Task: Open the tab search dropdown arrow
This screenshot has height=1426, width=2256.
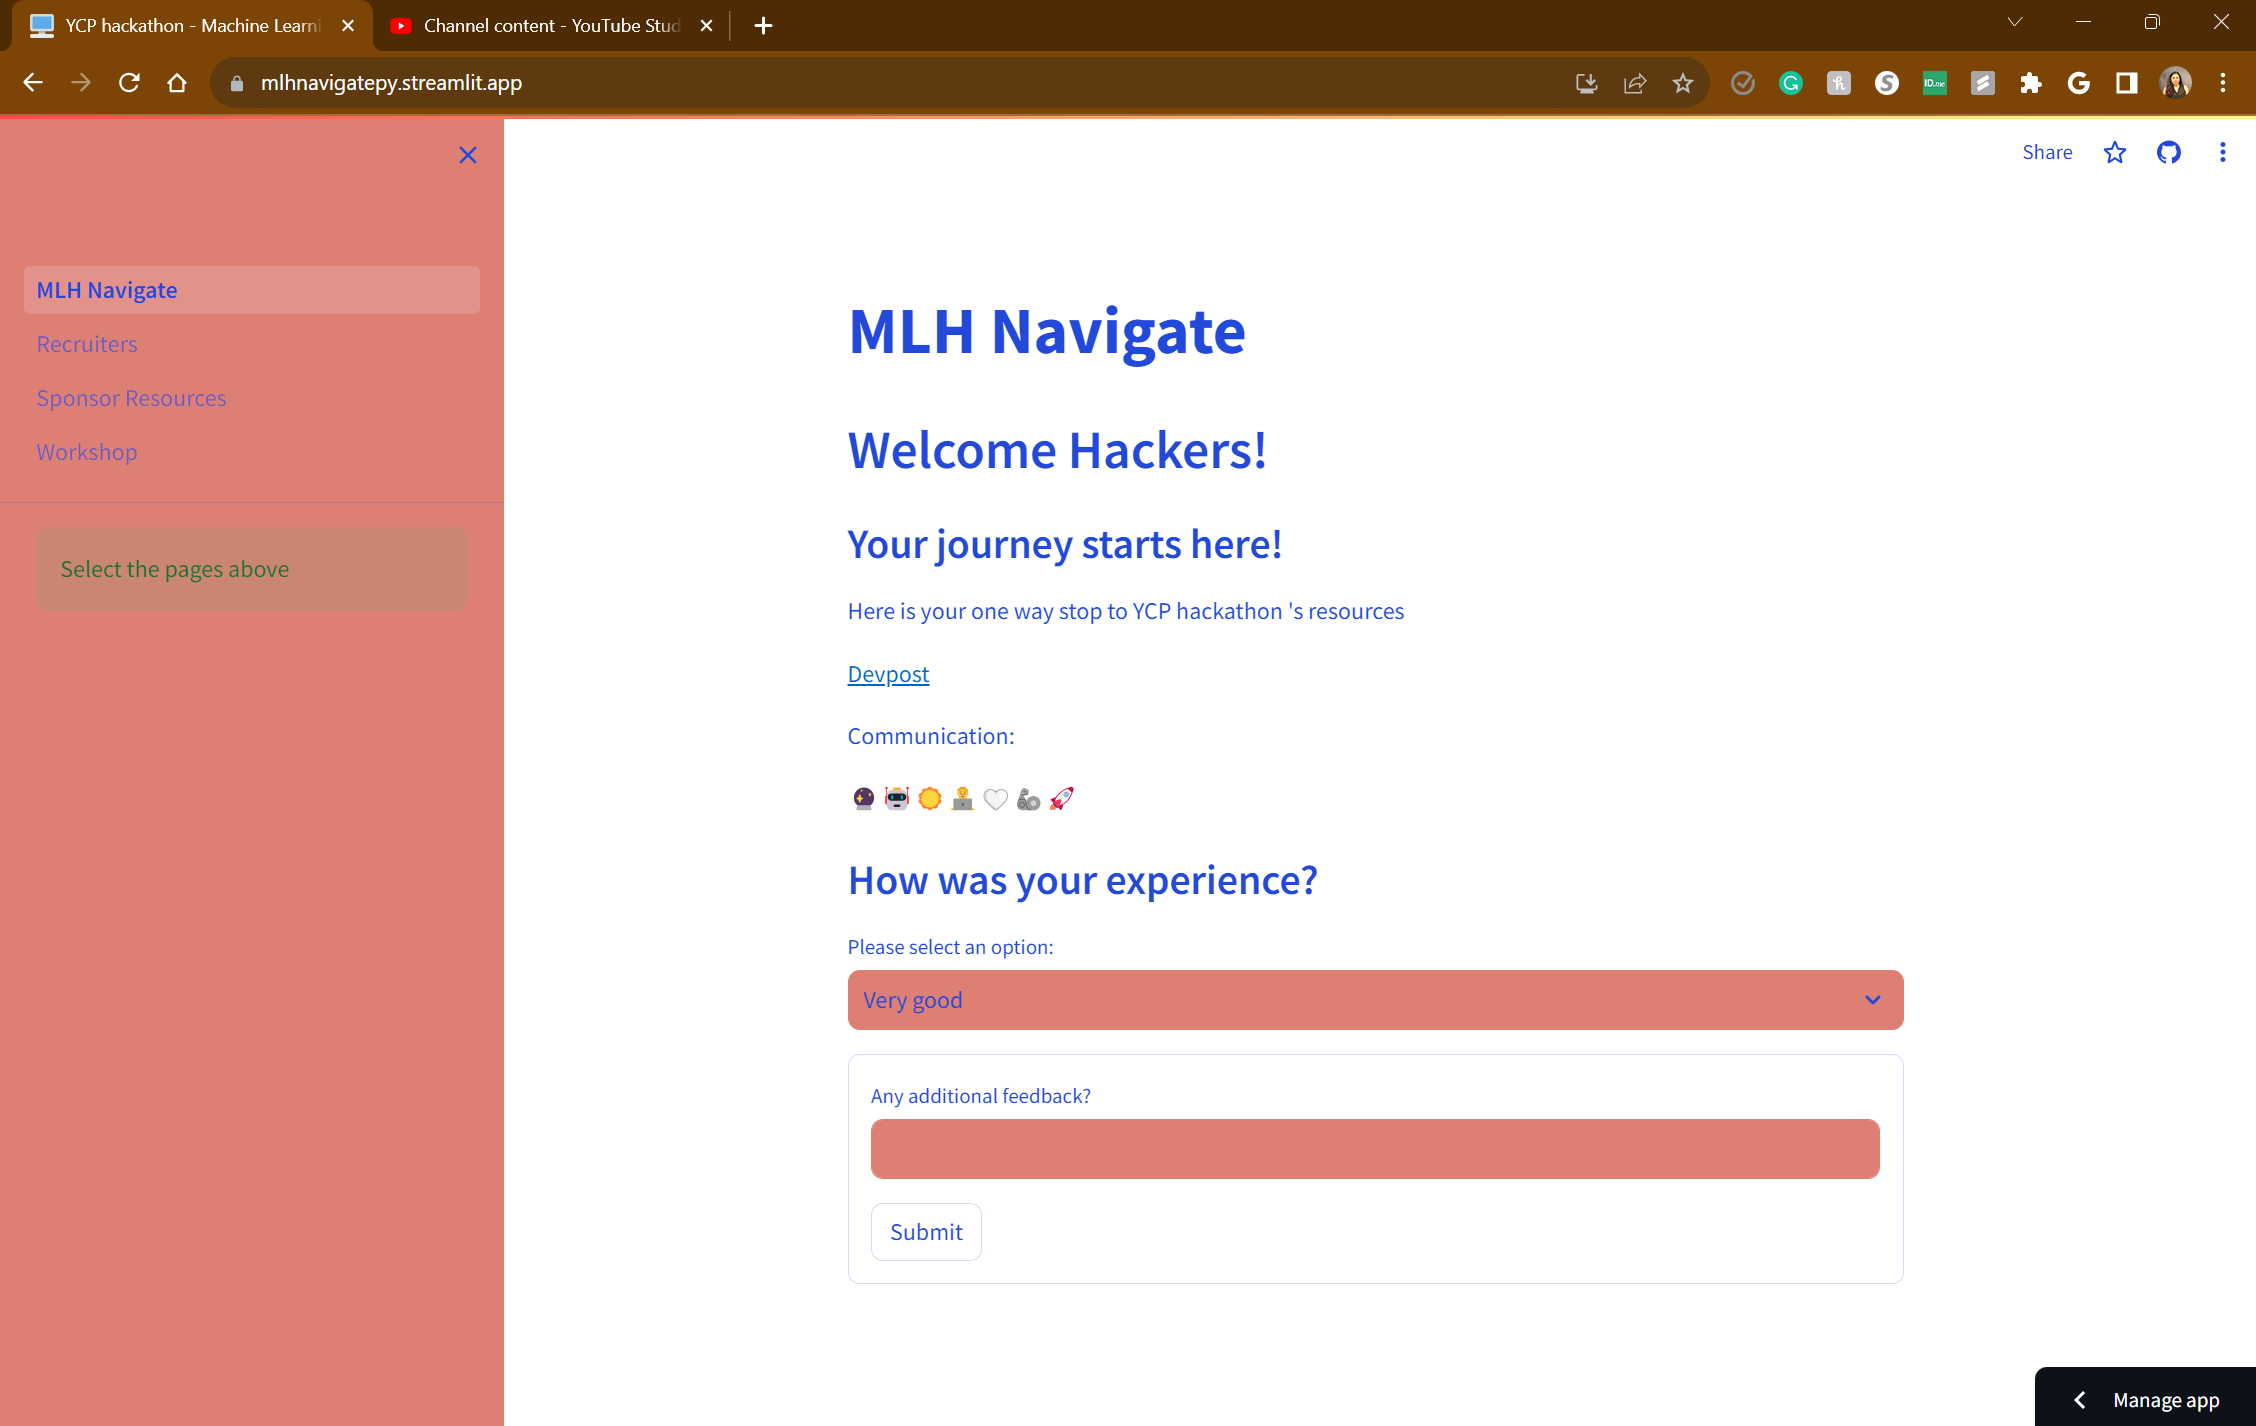Action: point(2014,22)
